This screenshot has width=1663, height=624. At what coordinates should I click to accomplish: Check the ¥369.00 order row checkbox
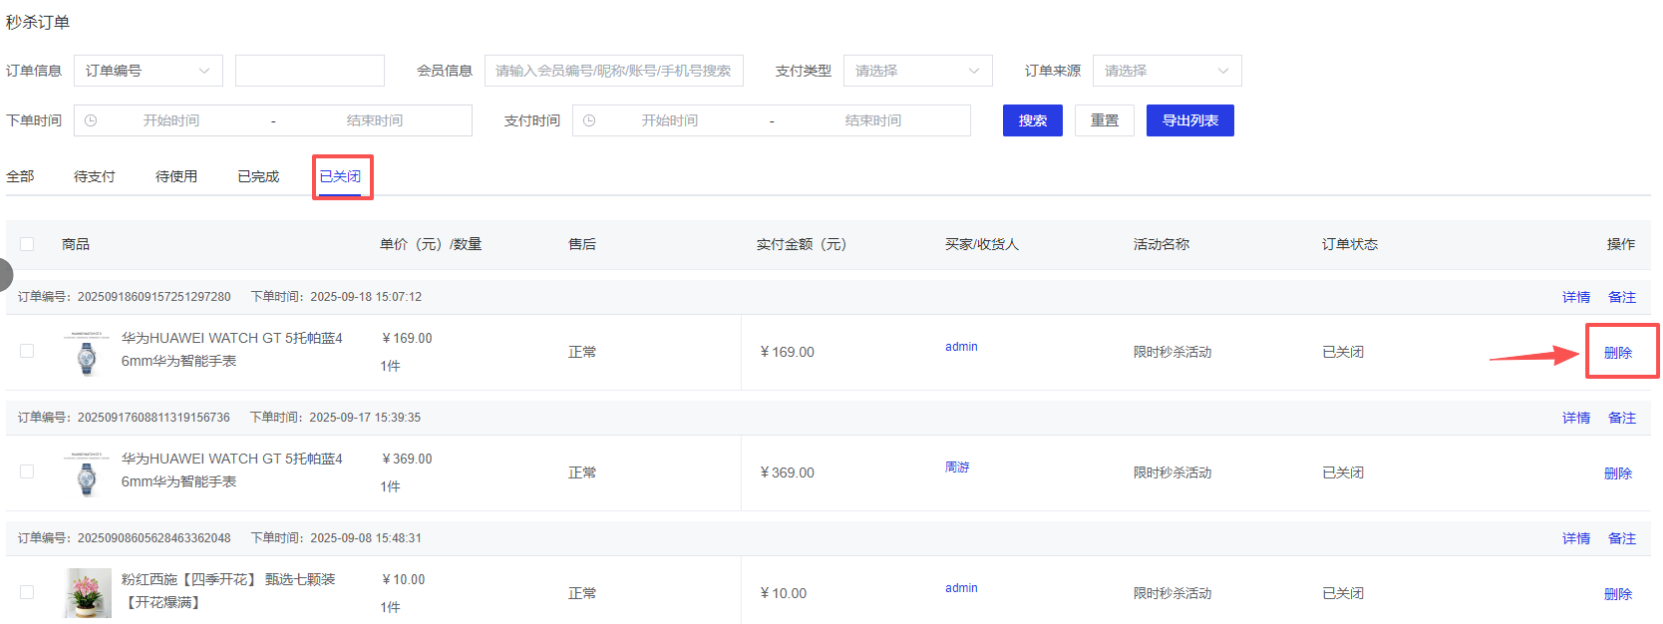27,472
